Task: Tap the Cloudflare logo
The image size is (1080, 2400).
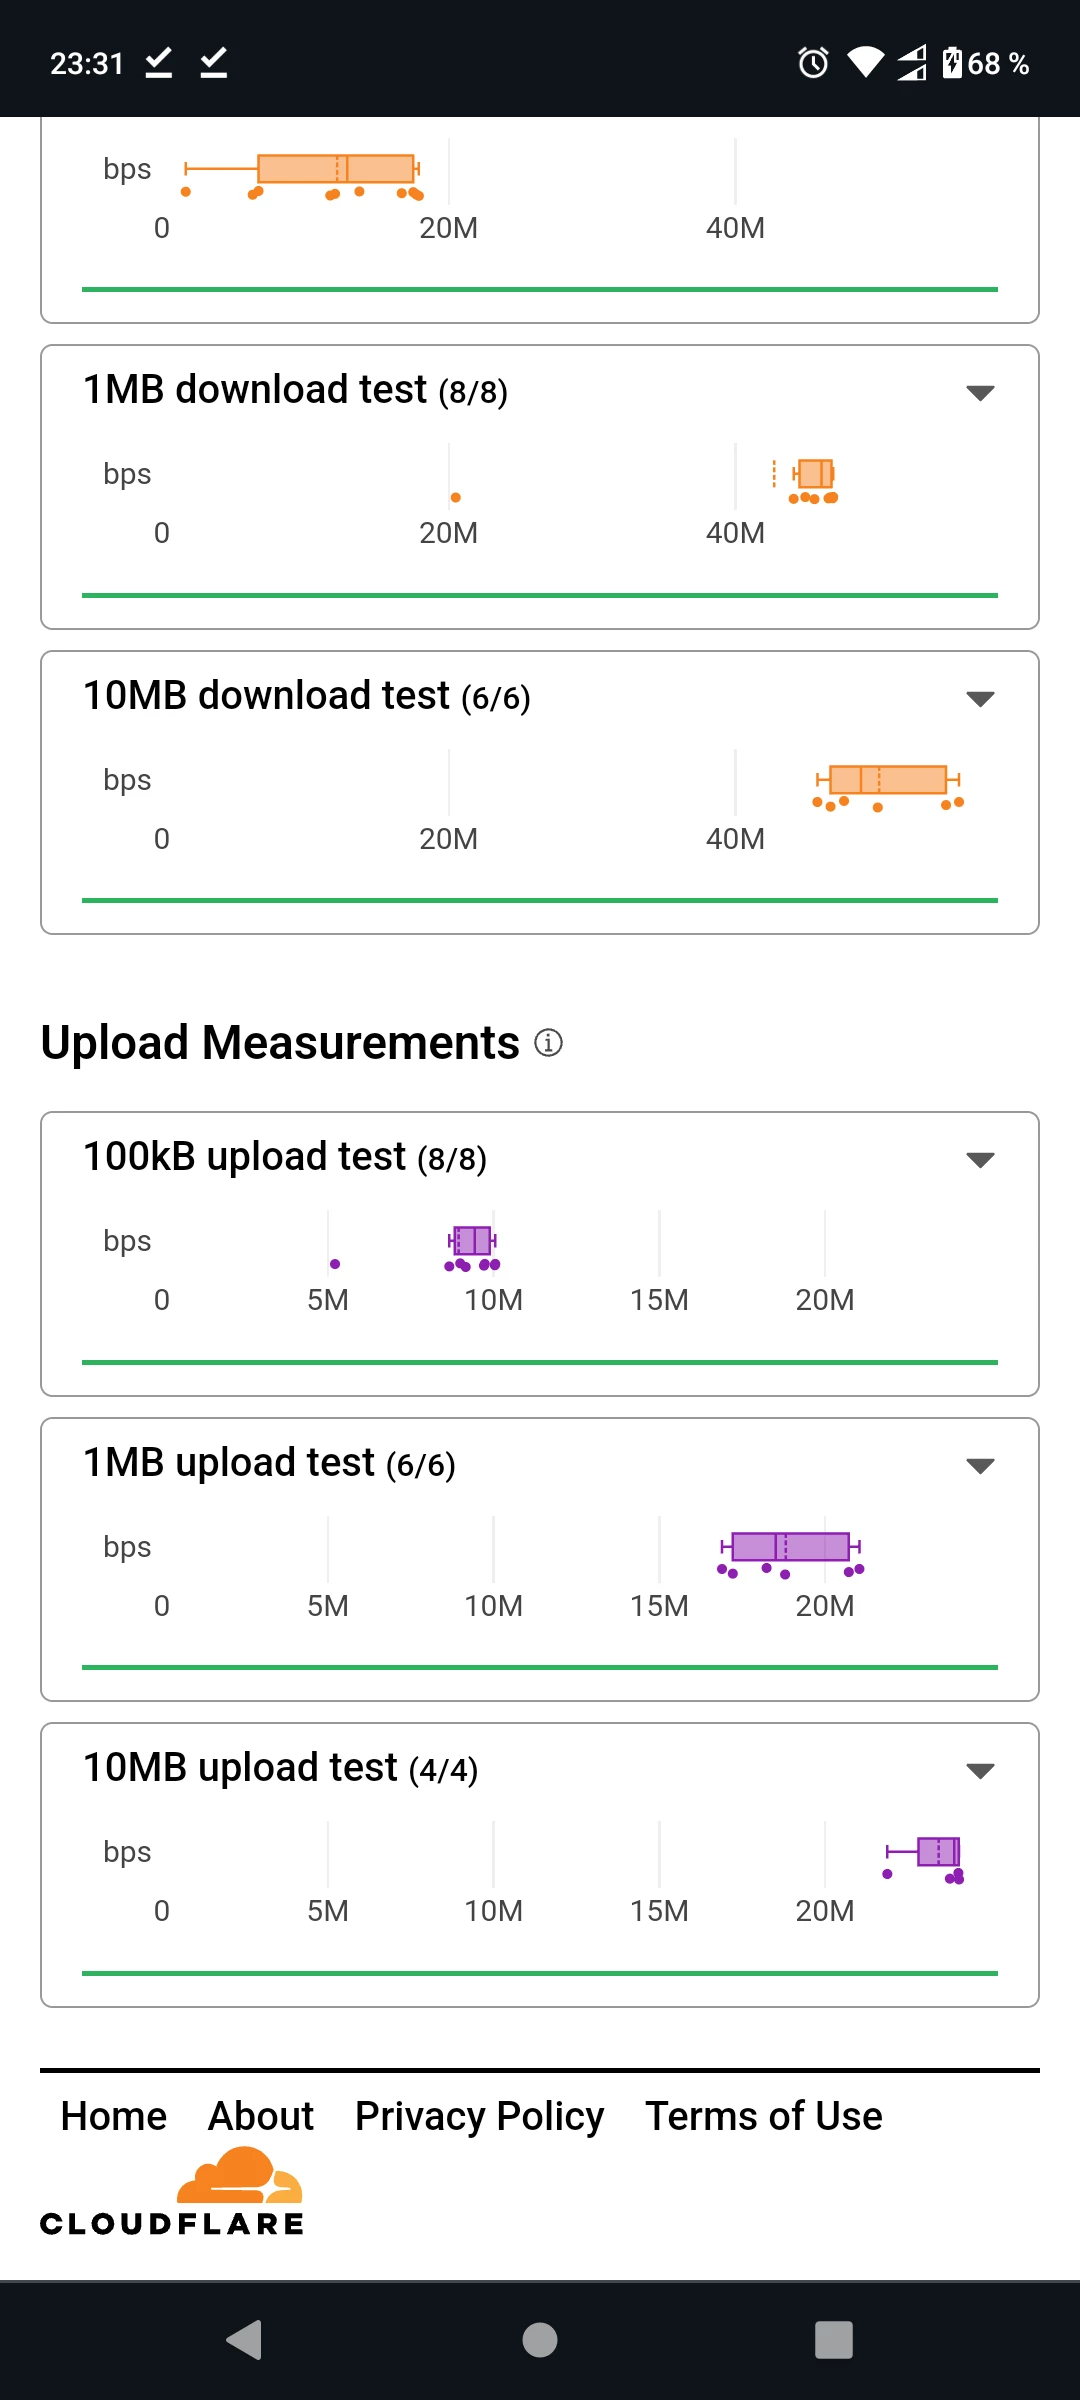Action: tap(172, 2195)
